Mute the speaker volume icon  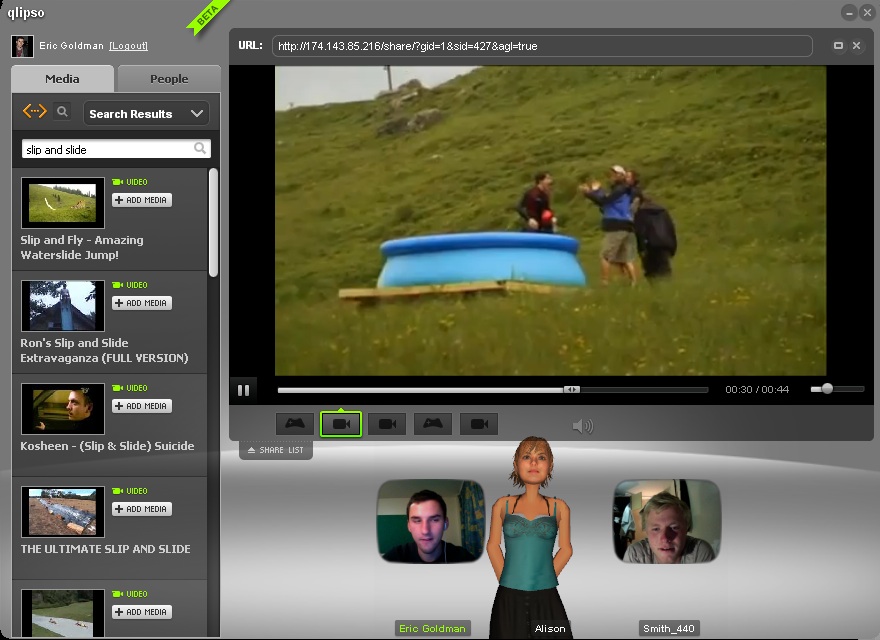582,426
